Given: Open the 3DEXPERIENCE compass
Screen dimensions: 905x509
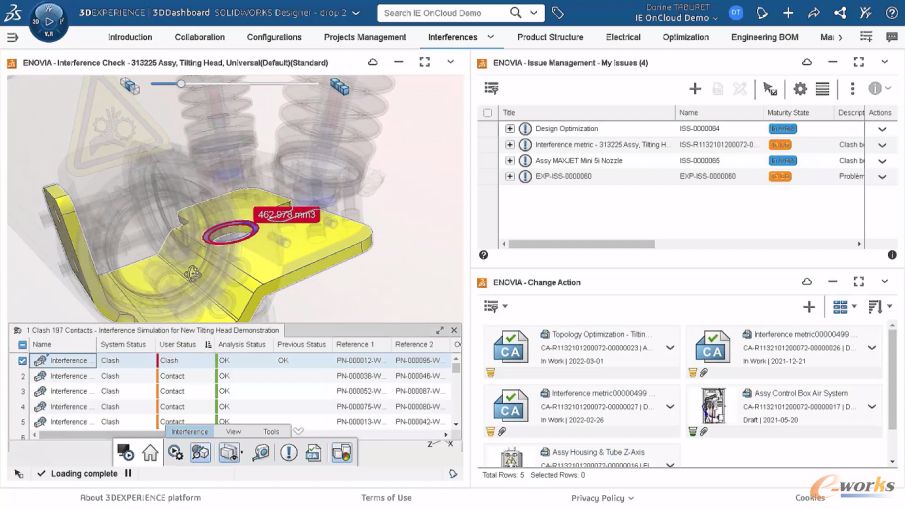Looking at the screenshot, I should (48, 21).
